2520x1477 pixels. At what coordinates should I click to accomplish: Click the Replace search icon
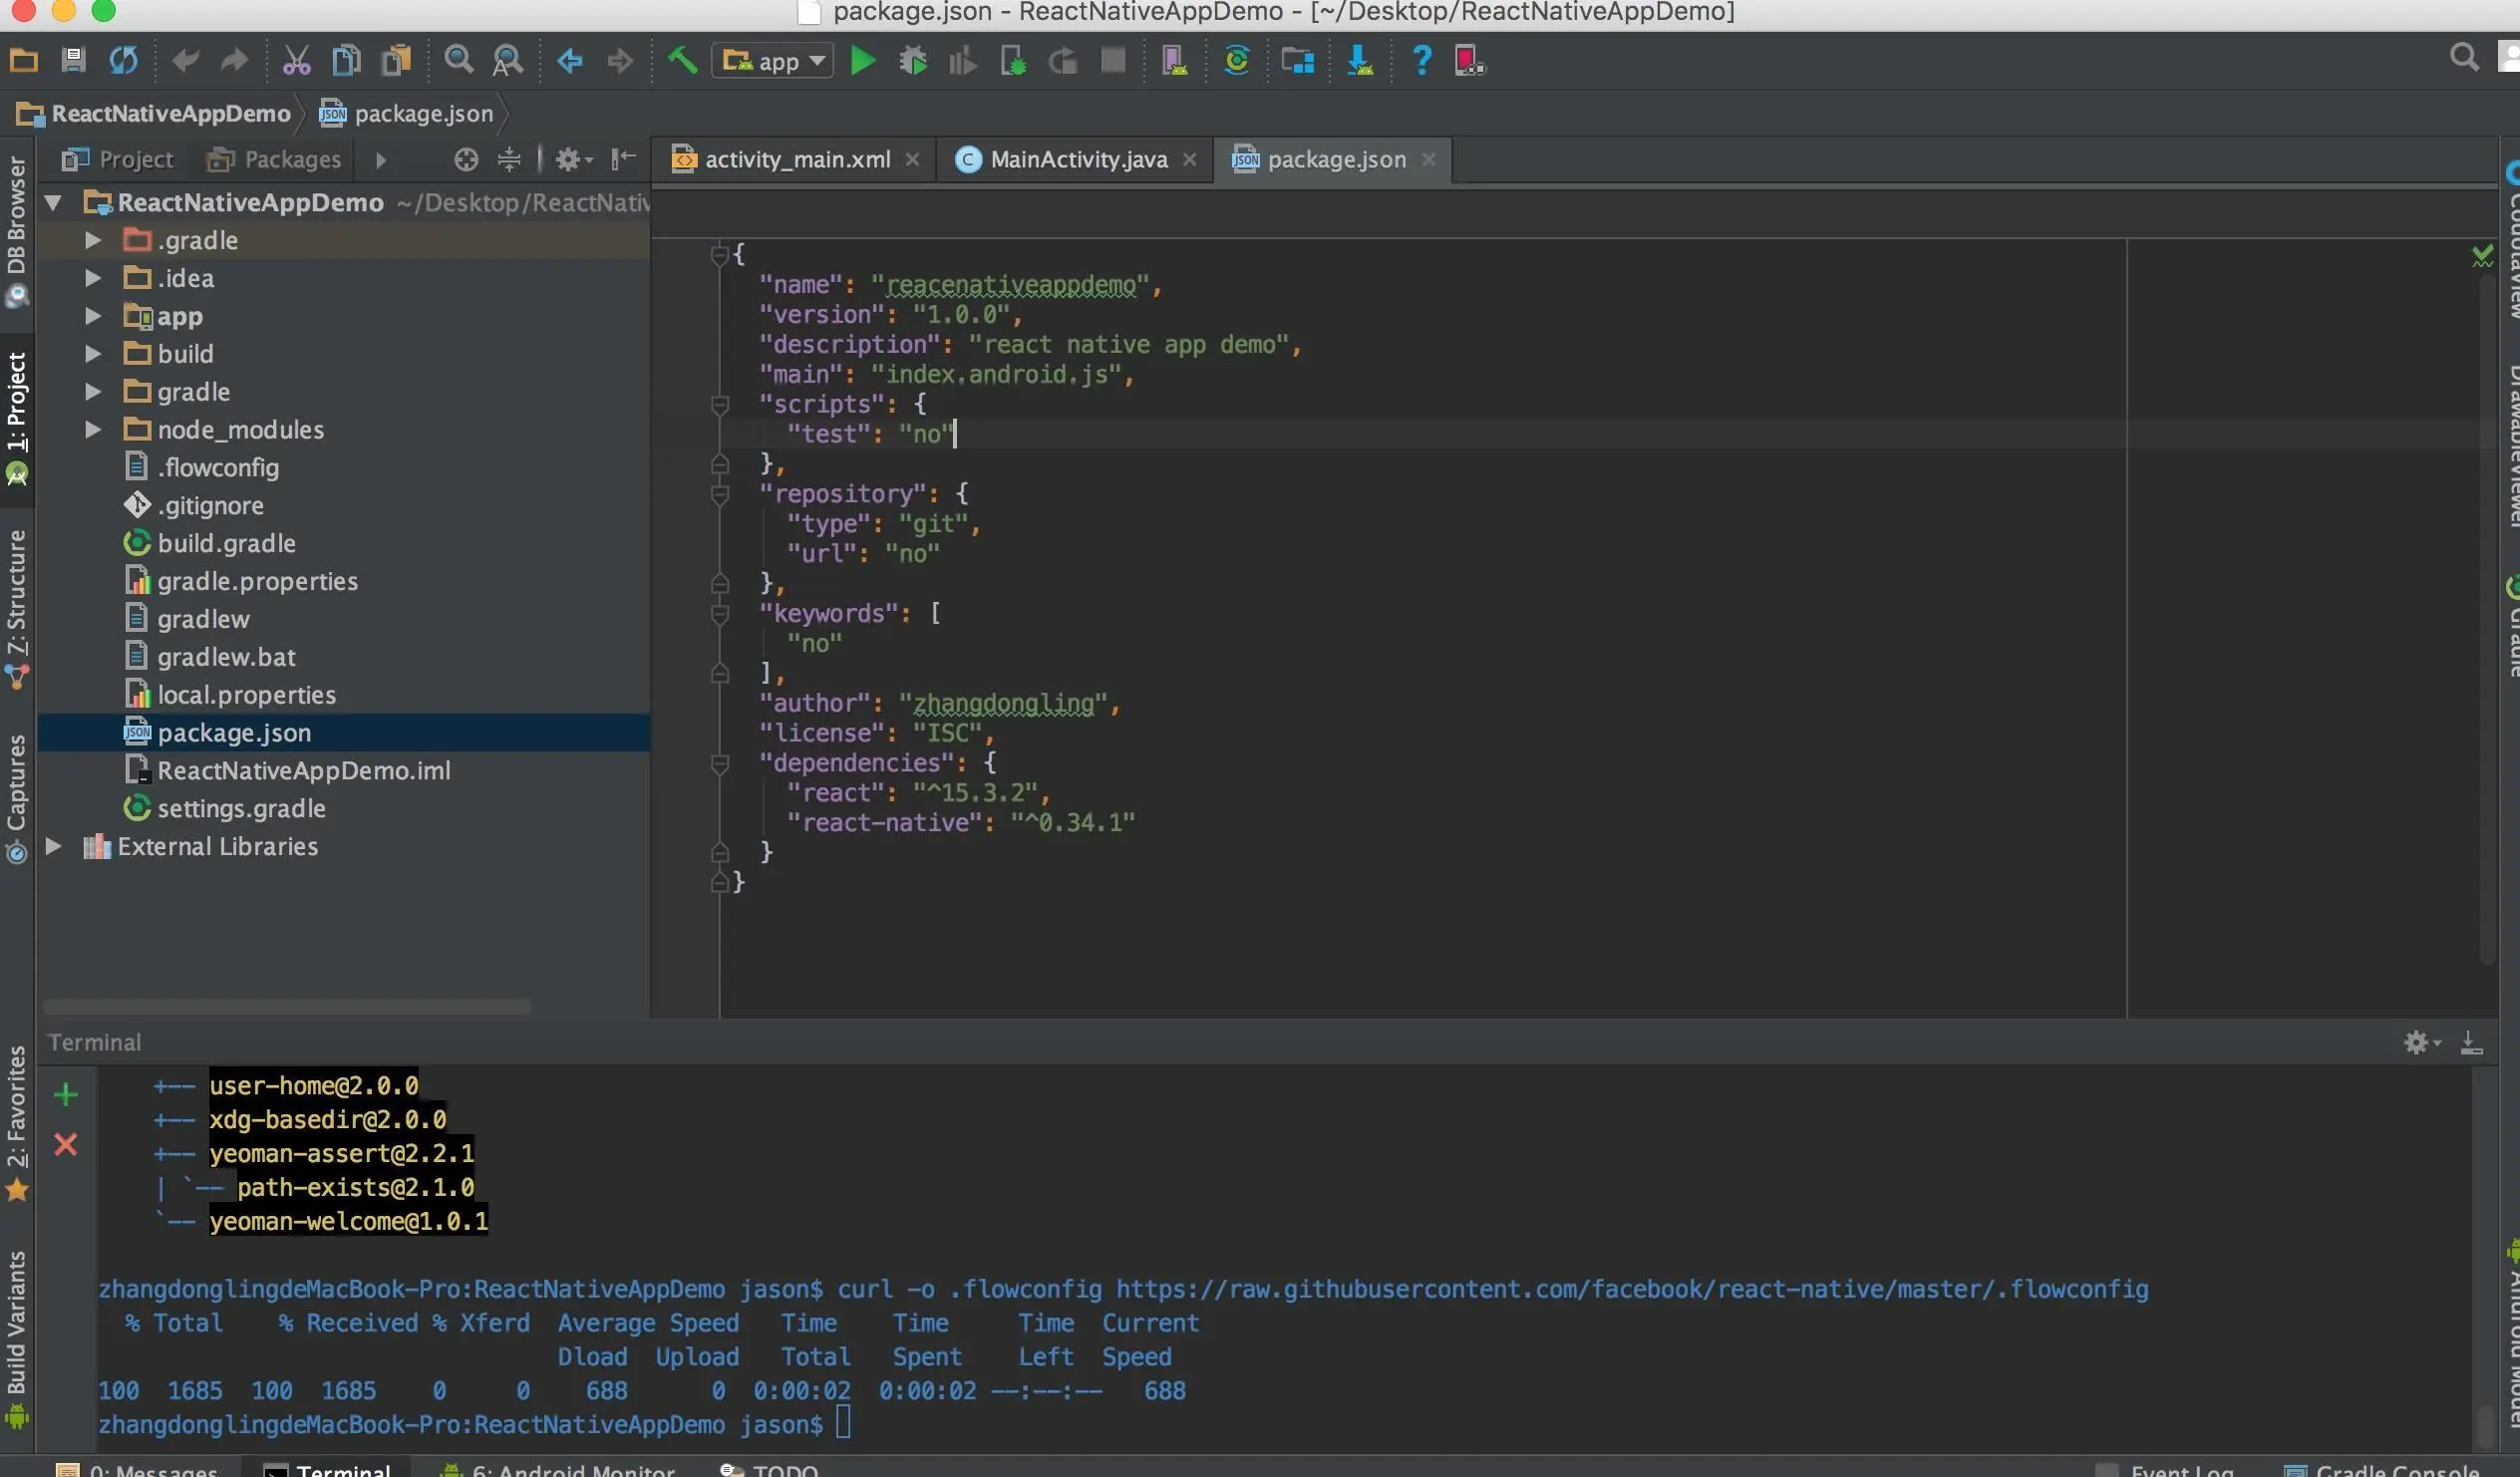pos(507,60)
